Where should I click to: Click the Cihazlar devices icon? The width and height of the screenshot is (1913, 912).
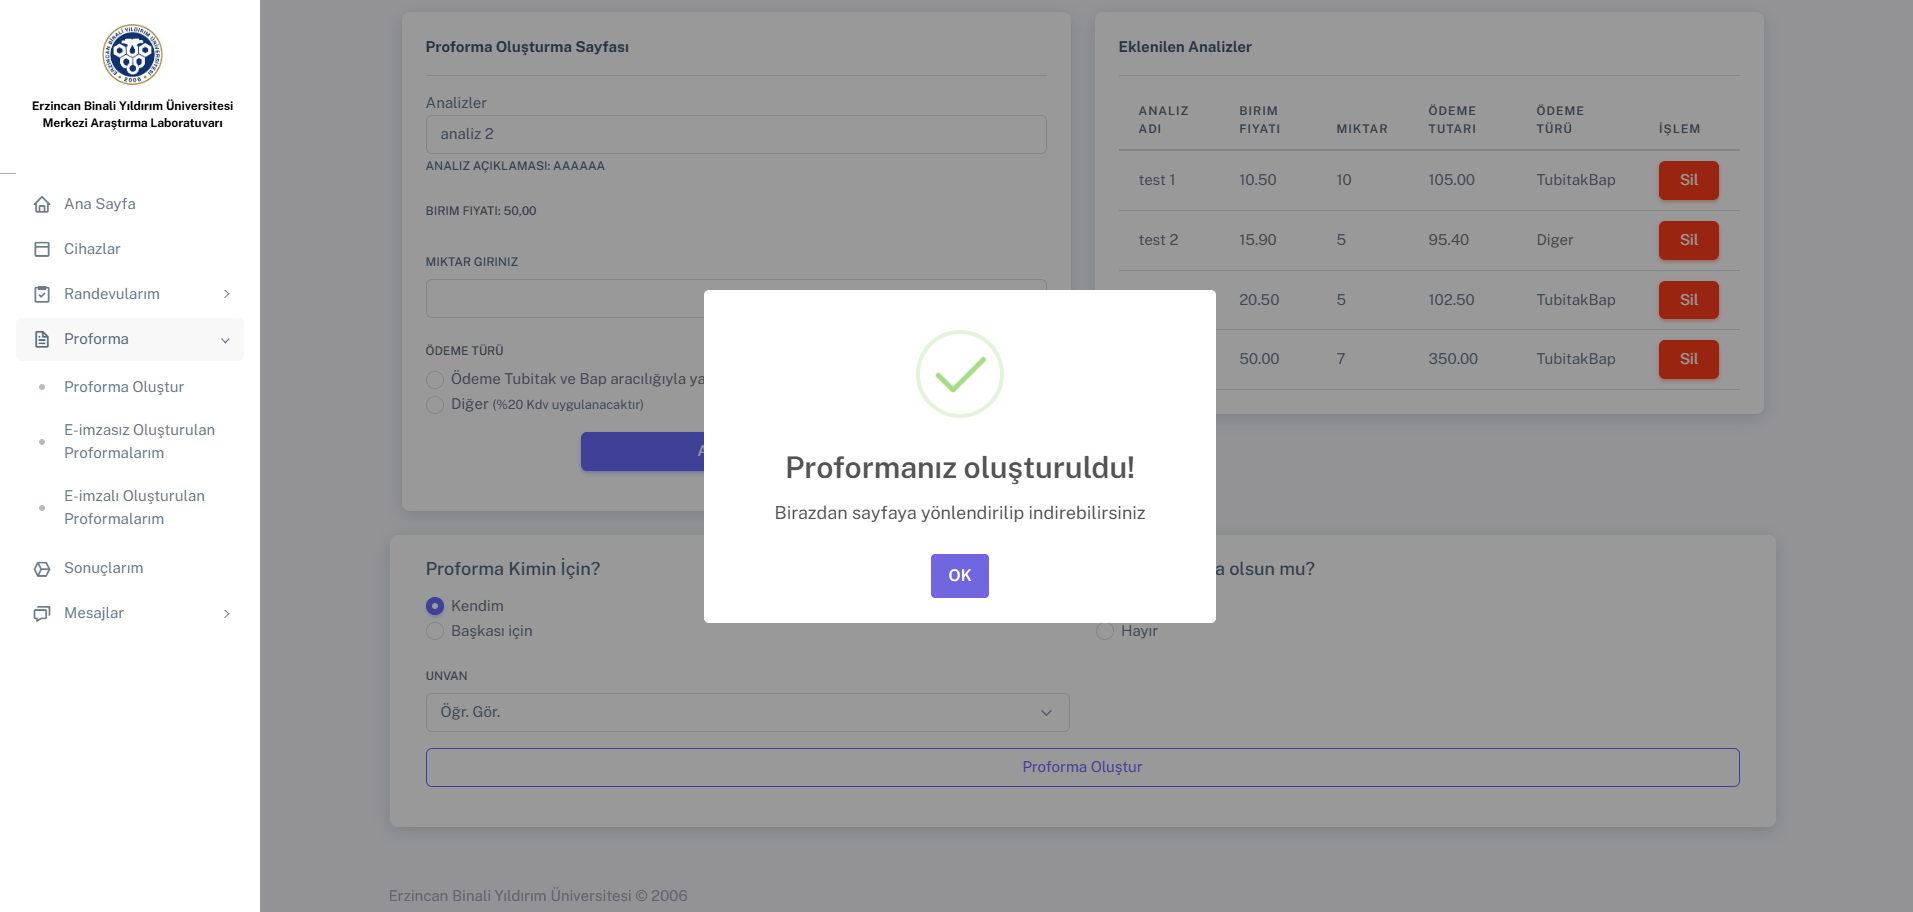42,249
